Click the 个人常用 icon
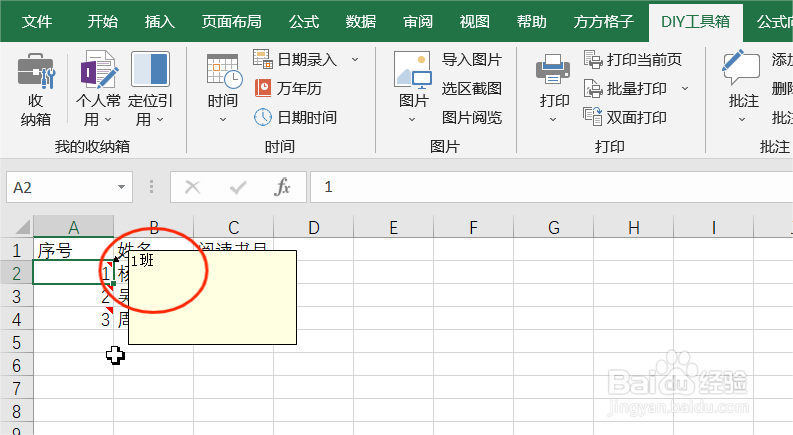 click(99, 69)
